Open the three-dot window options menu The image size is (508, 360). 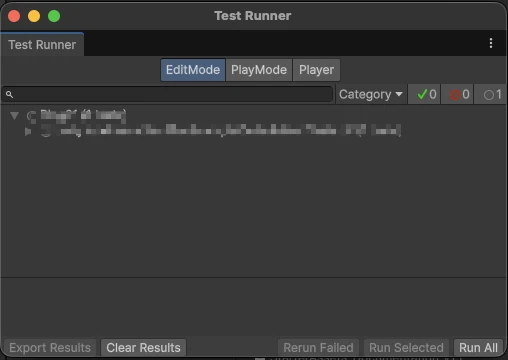coord(491,43)
